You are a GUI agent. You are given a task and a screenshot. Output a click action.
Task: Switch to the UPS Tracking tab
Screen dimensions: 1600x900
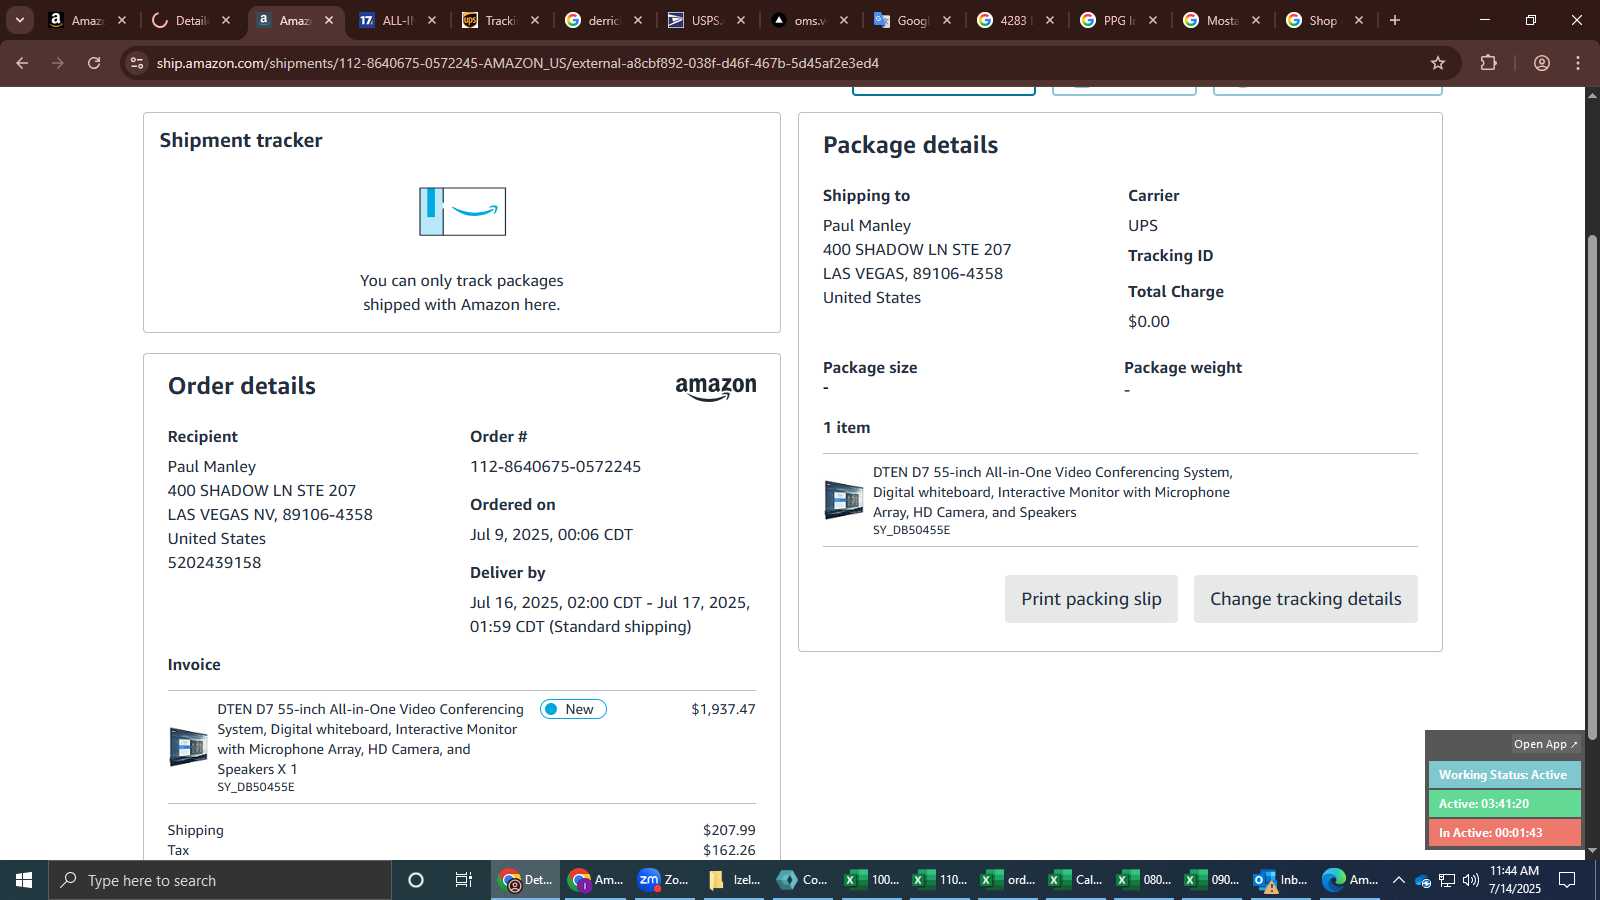(500, 20)
